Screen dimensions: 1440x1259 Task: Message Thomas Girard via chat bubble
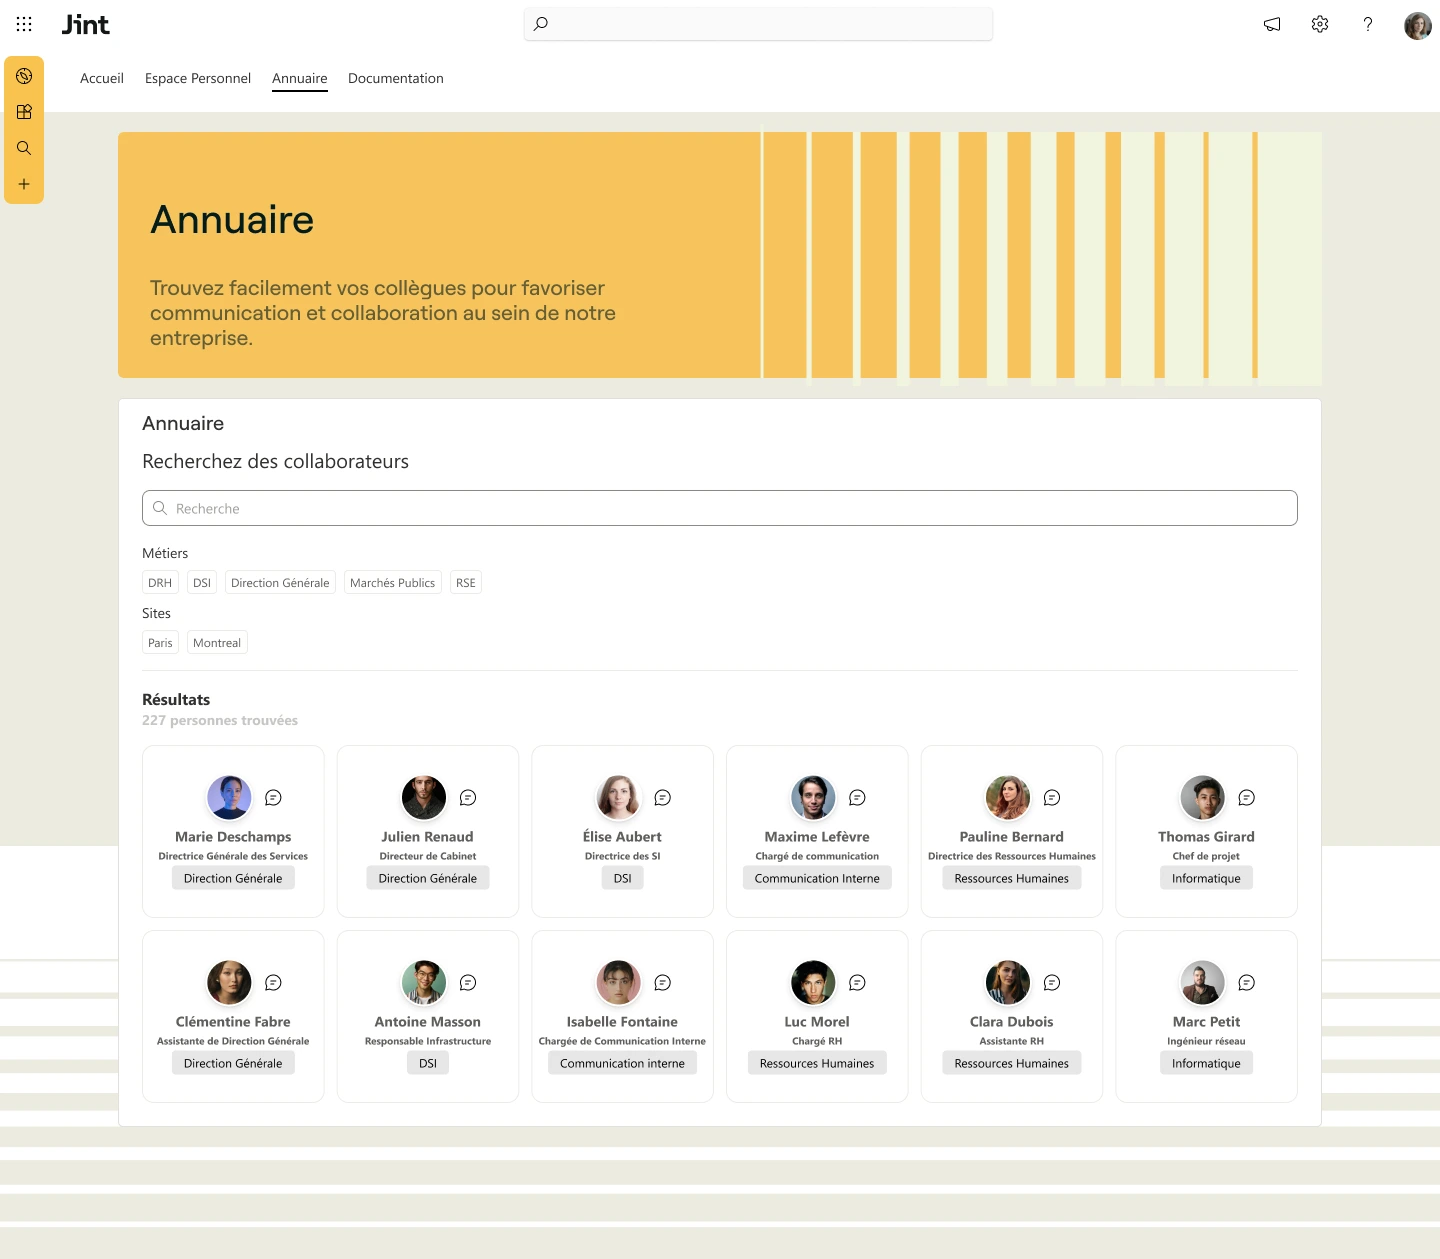pos(1246,797)
